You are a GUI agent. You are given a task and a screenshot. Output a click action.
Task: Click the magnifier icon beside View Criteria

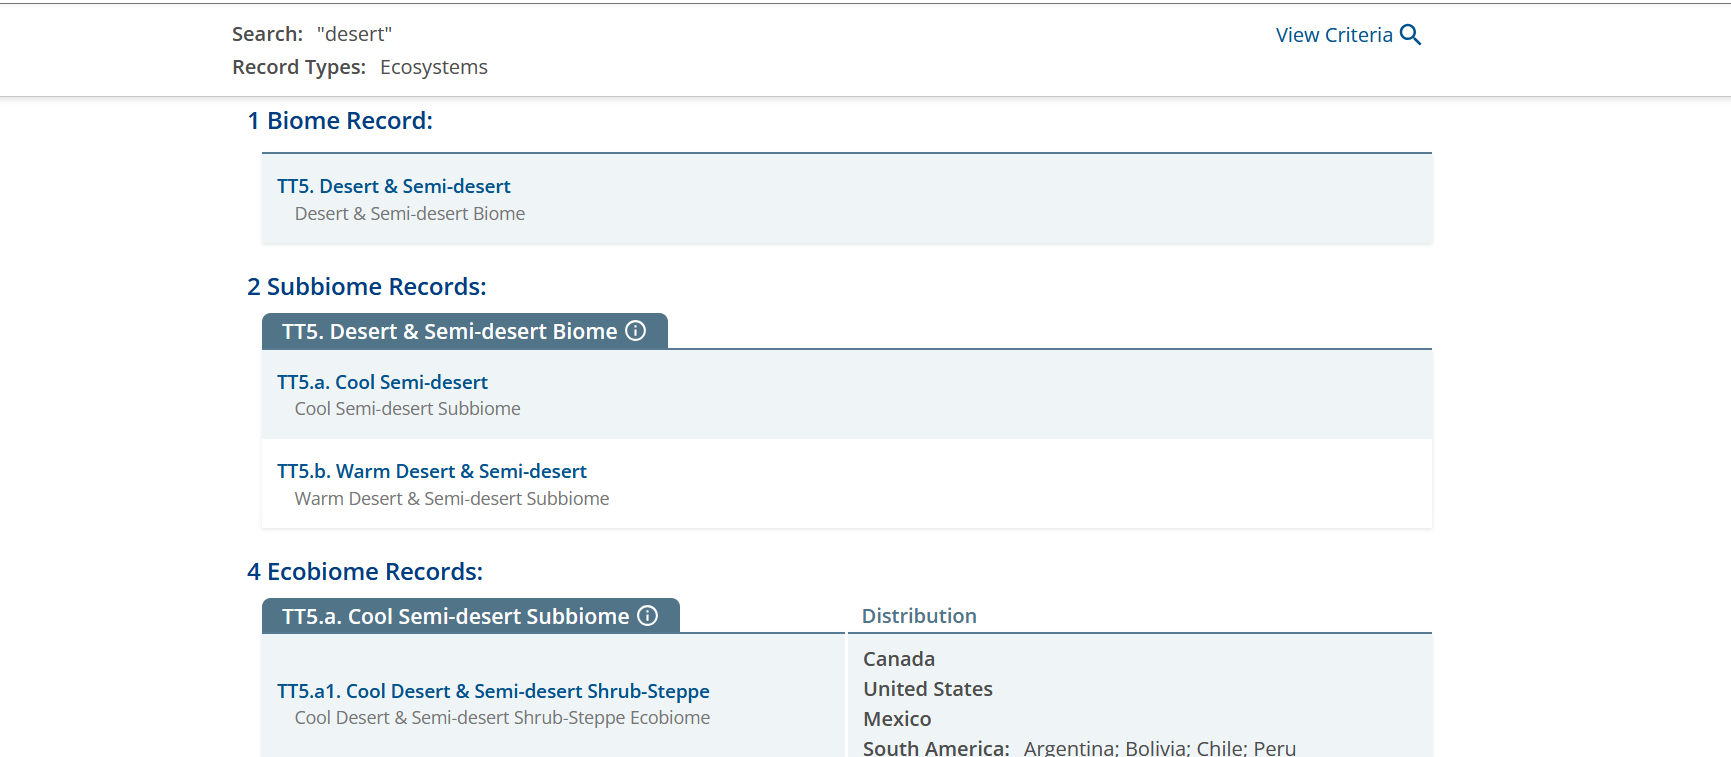[1410, 35]
